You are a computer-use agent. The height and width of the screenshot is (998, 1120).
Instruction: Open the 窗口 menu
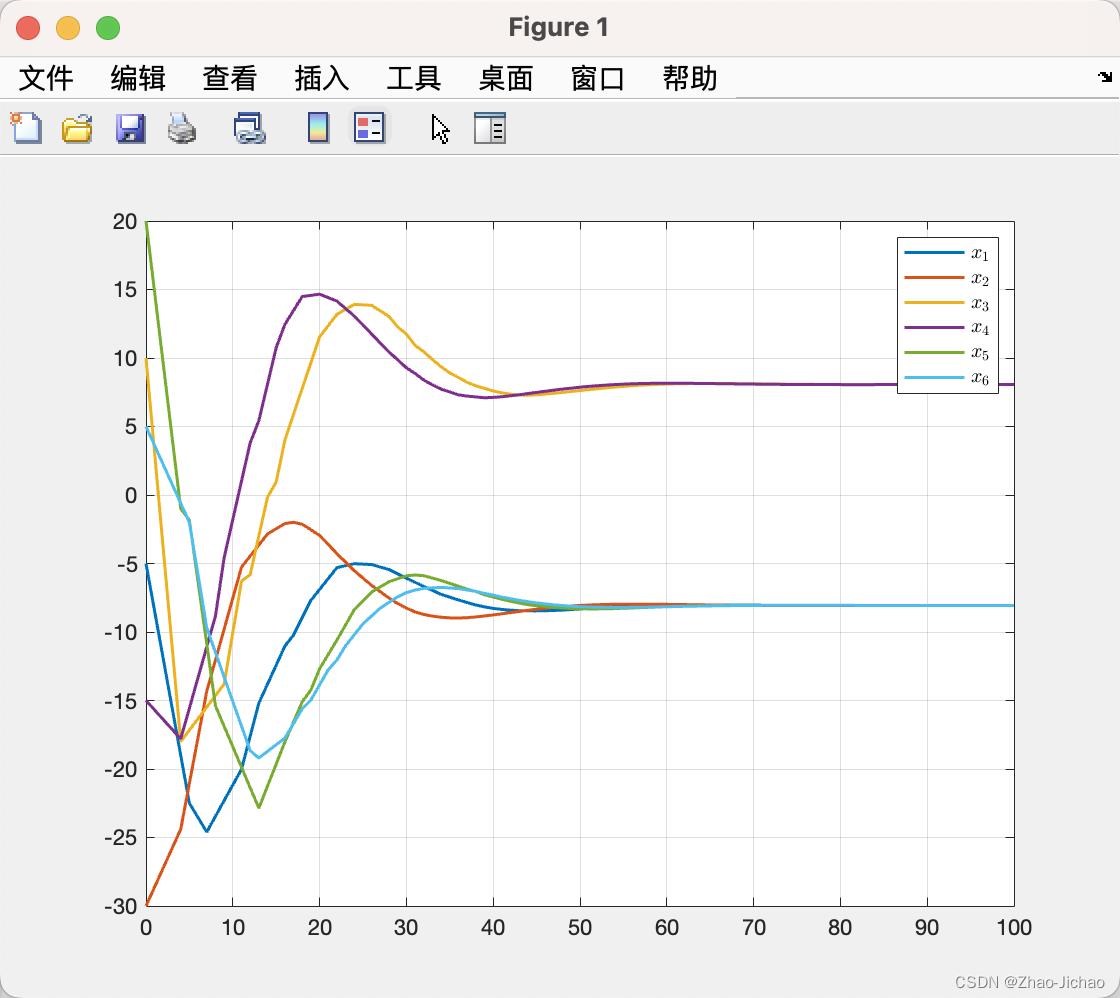[598, 78]
